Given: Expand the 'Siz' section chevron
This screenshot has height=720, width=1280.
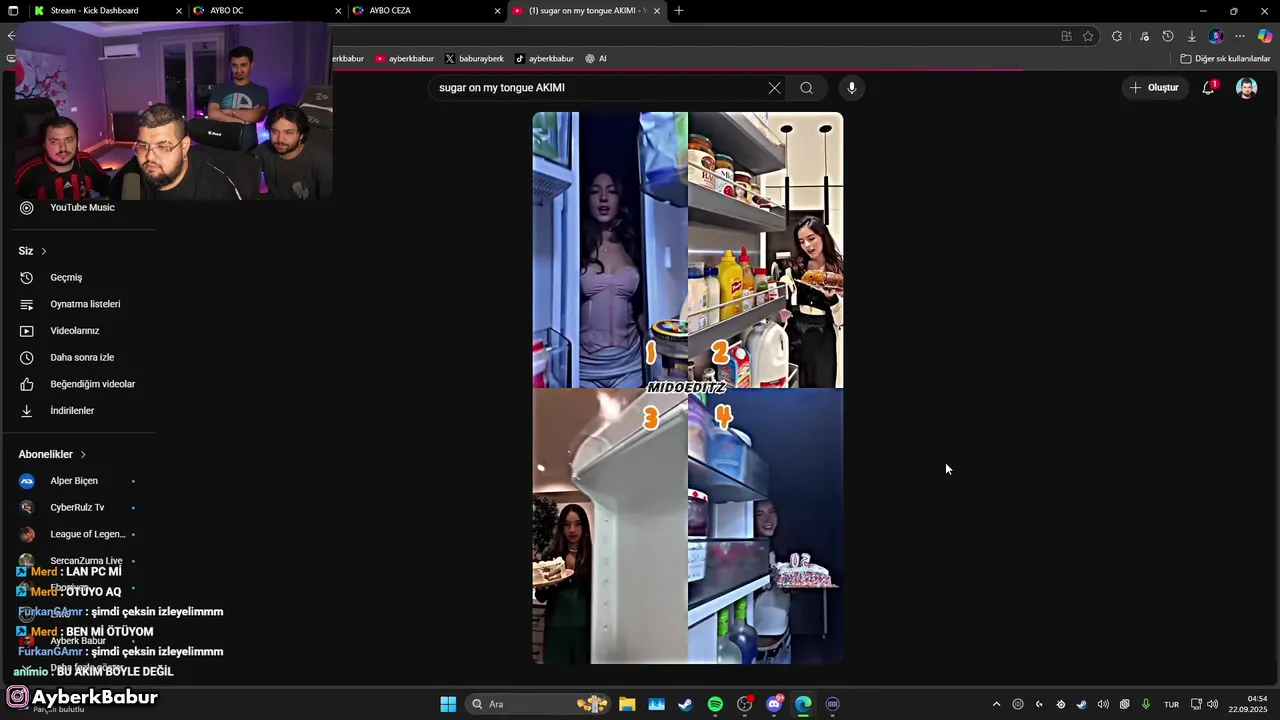Looking at the screenshot, I should 43,251.
